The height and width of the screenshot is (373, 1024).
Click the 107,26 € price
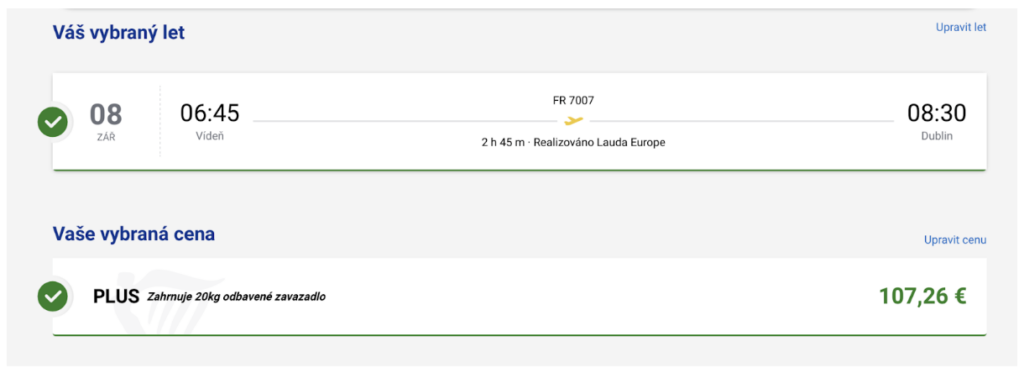coord(922,297)
